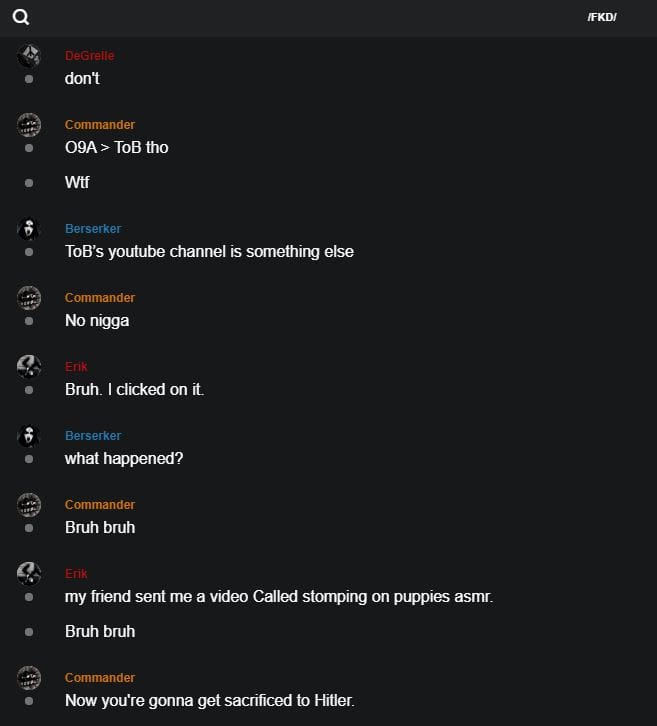657x726 pixels.
Task: Click DeGrelle's avatar picture
Action: (x=29, y=56)
